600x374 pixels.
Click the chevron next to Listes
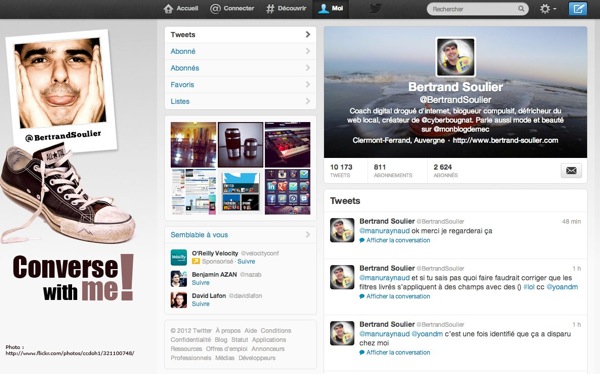[x=308, y=101]
